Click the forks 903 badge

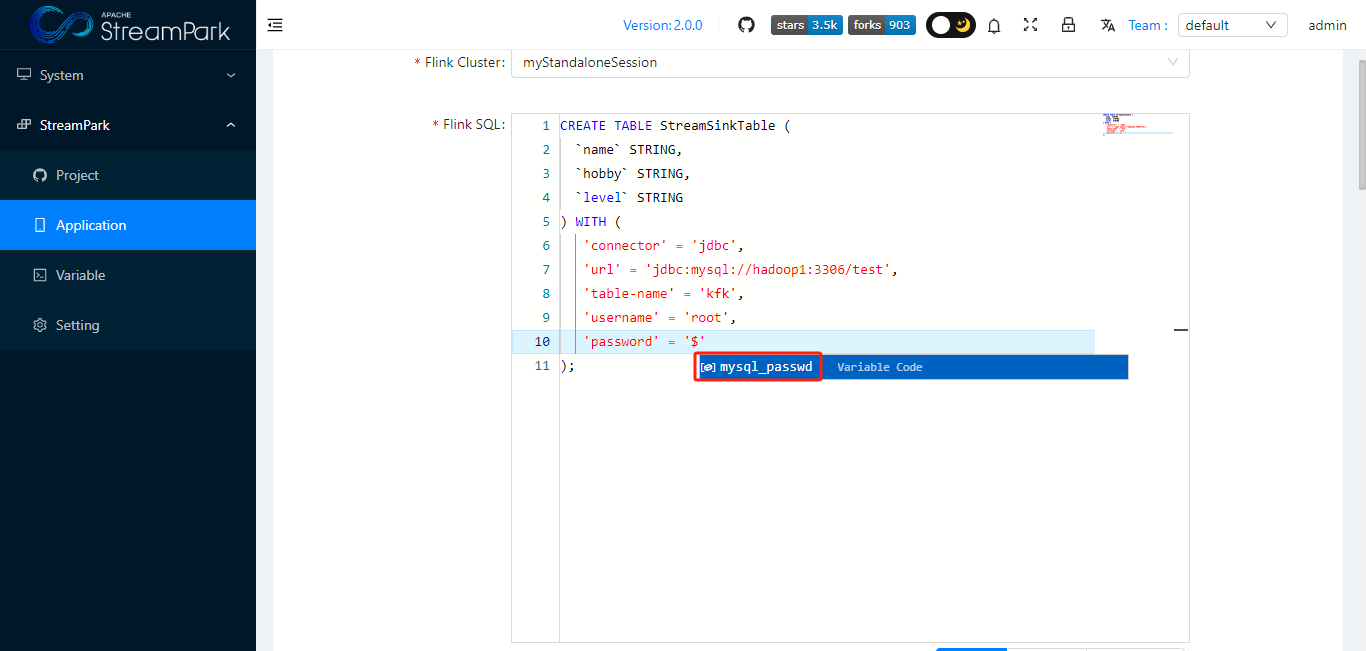click(x=882, y=25)
